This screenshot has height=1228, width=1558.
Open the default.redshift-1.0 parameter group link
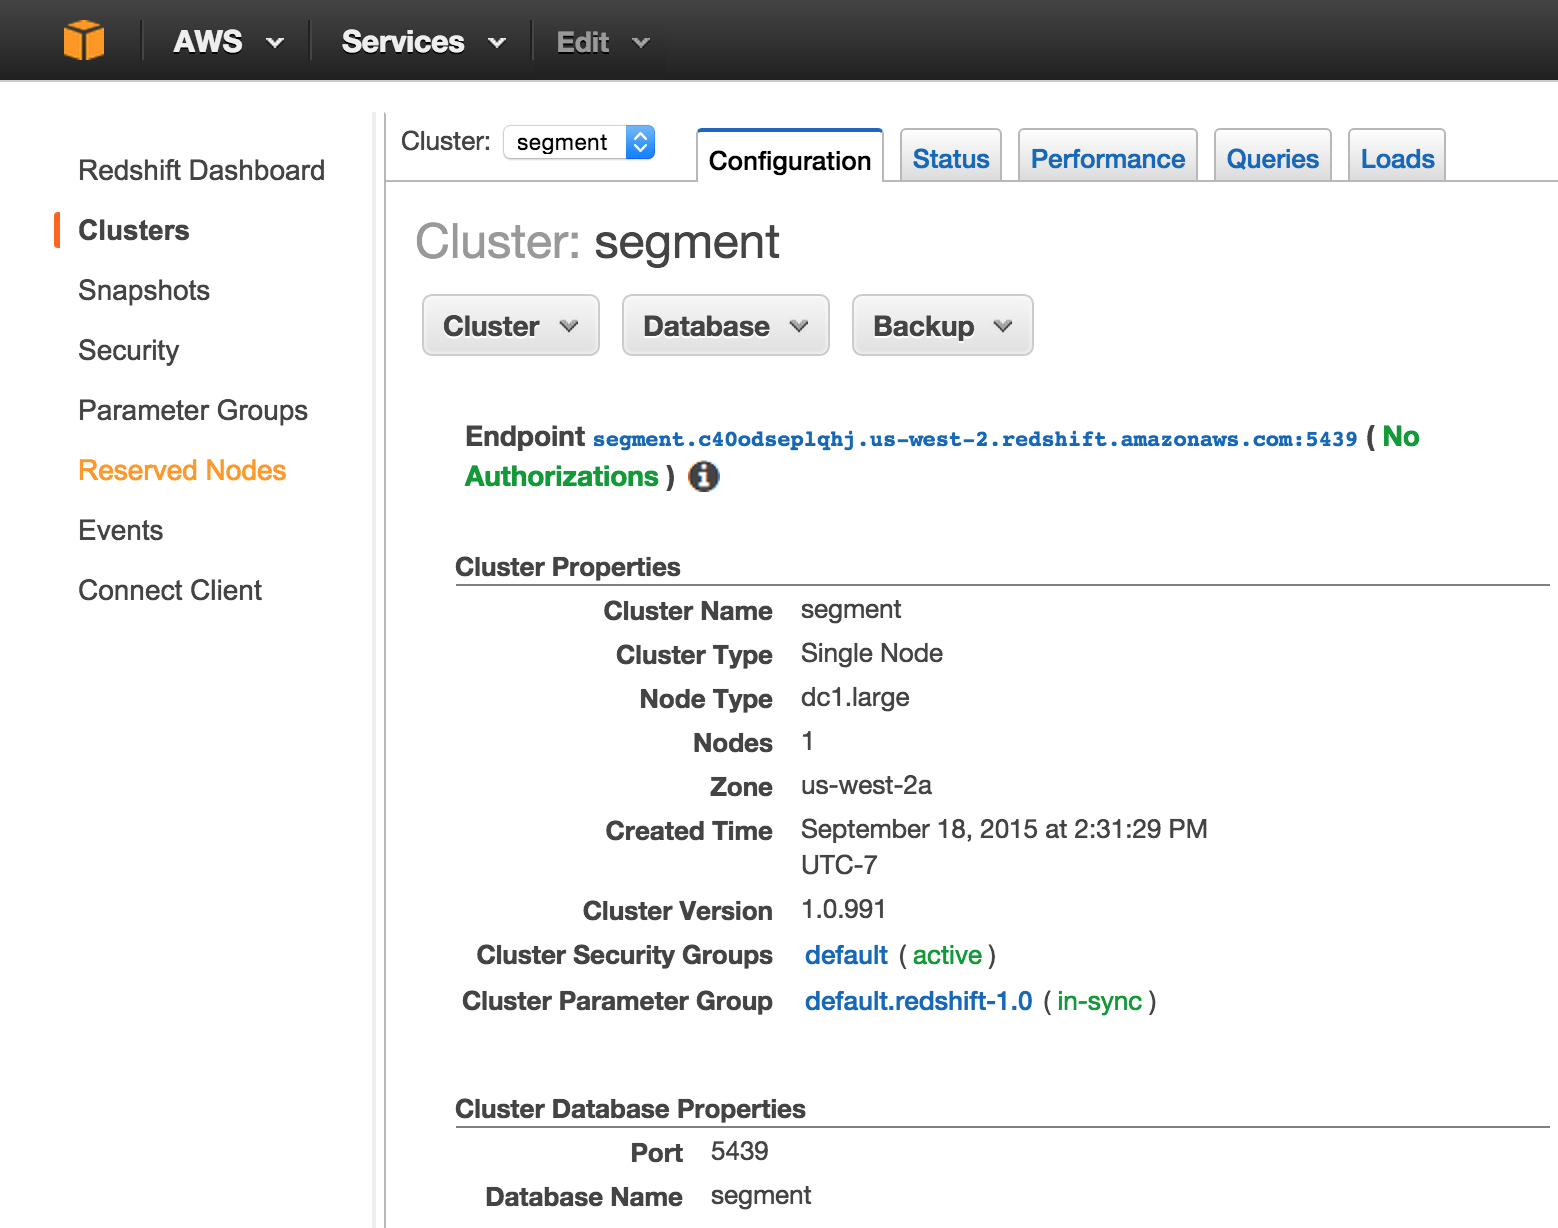[x=918, y=1001]
